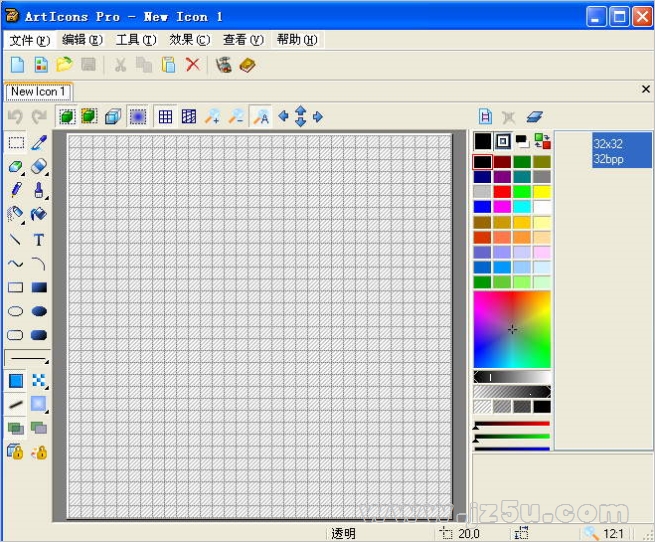This screenshot has width=655, height=542.
Task: Open the 文件(F) menu
Action: click(30, 41)
